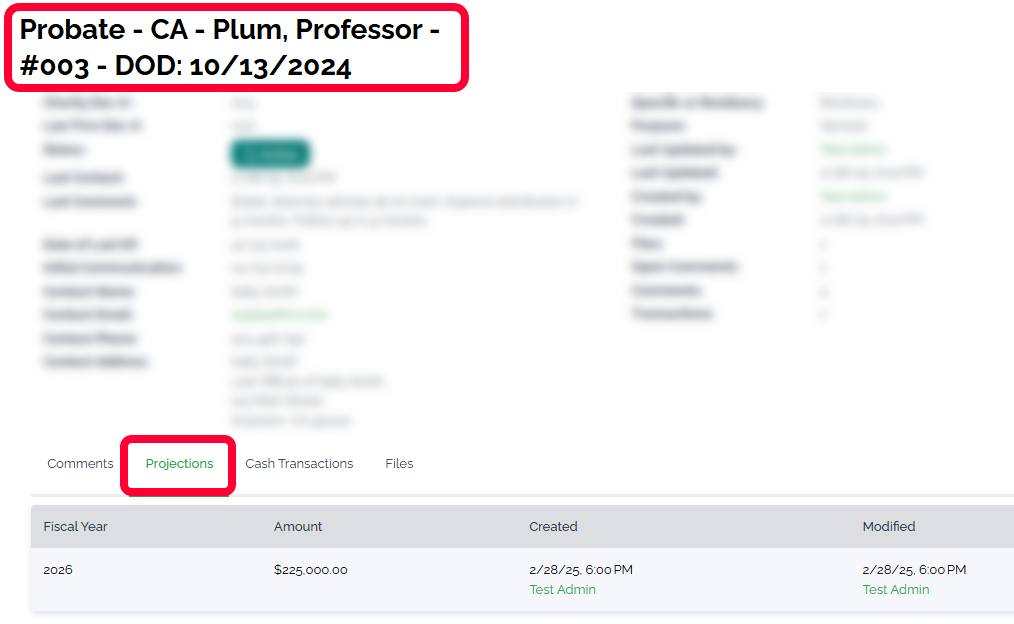Switch to the Comments tab
Viewport: 1014px width, 624px height.
(x=80, y=464)
